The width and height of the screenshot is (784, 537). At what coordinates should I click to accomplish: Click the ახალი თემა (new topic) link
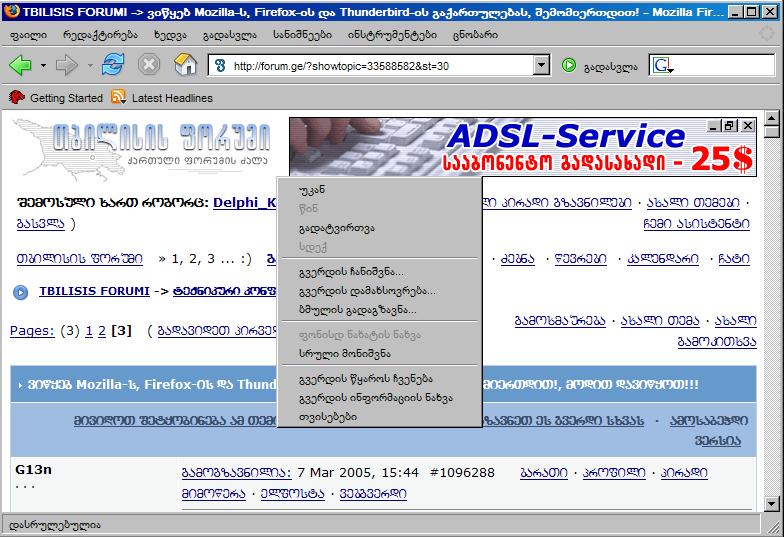point(660,320)
